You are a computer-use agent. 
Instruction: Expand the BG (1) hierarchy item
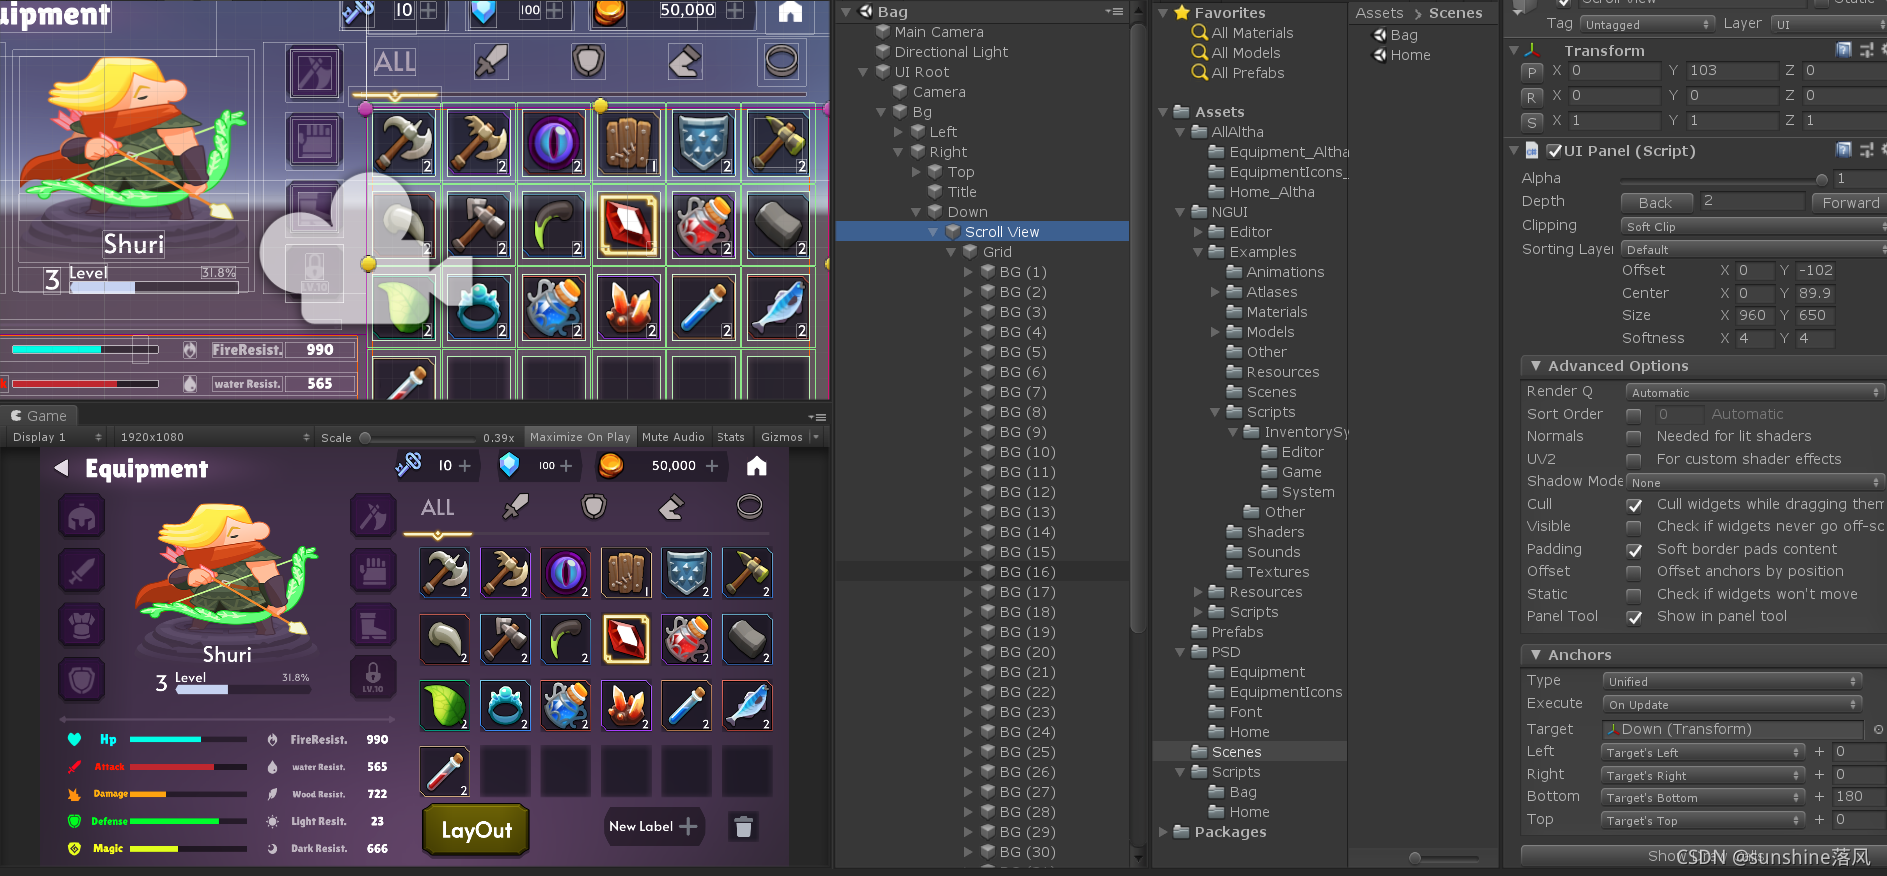(968, 272)
